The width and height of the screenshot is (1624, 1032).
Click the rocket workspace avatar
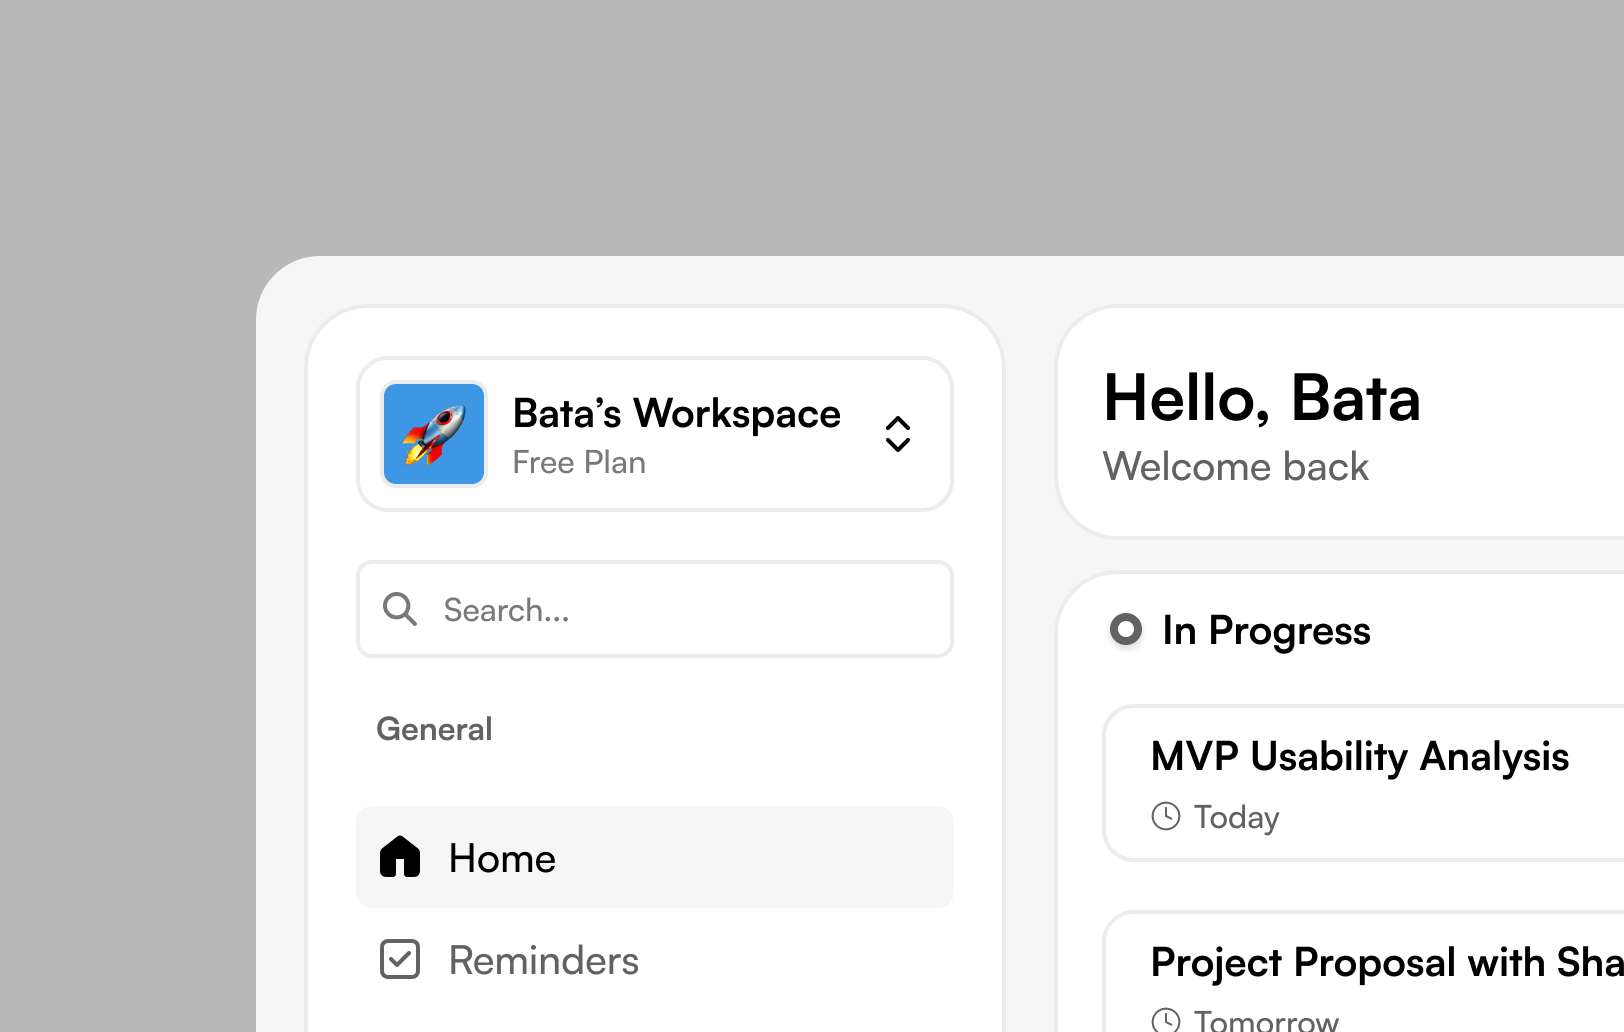tap(434, 434)
